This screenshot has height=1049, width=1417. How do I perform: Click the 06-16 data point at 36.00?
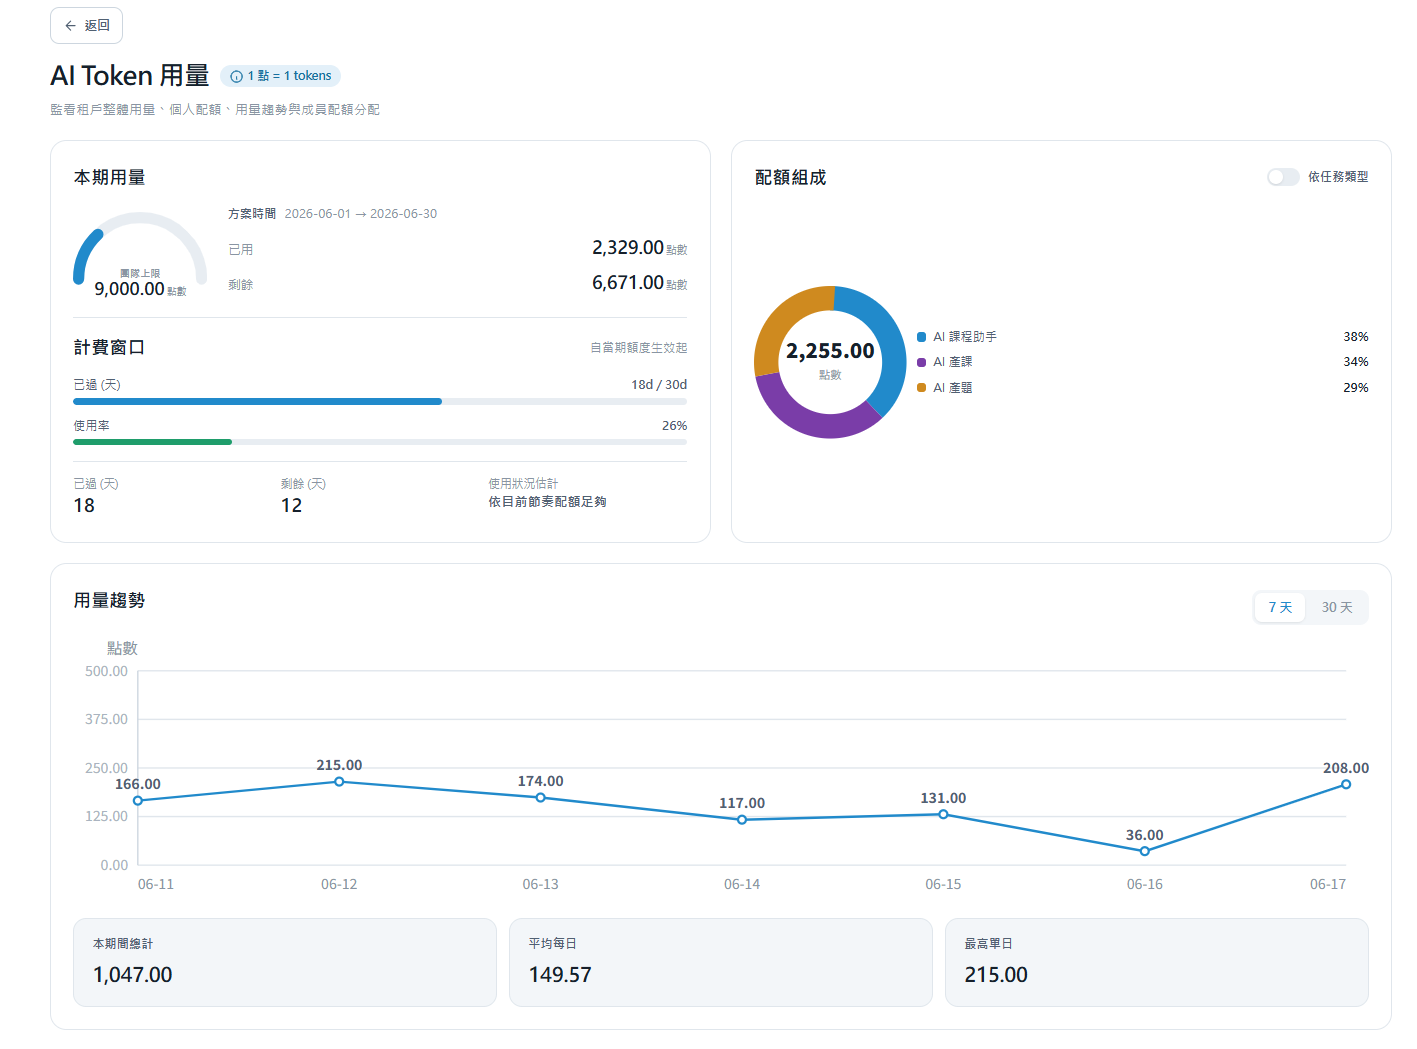click(x=1145, y=851)
